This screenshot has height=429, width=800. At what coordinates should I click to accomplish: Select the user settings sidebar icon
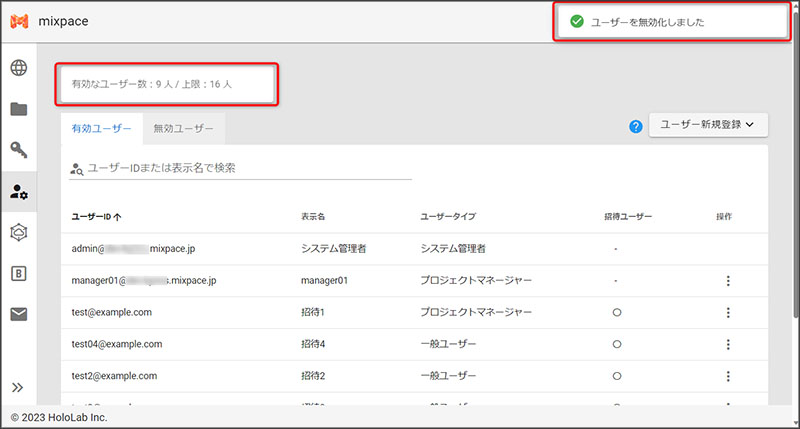19,191
